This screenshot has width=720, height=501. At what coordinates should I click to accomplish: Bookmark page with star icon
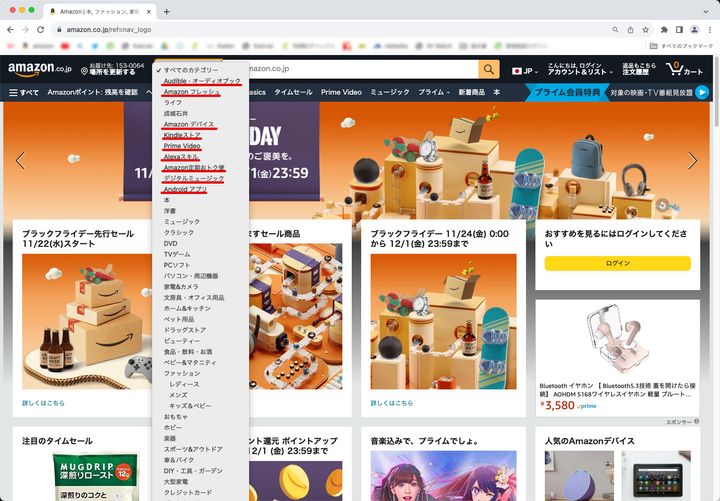646,30
